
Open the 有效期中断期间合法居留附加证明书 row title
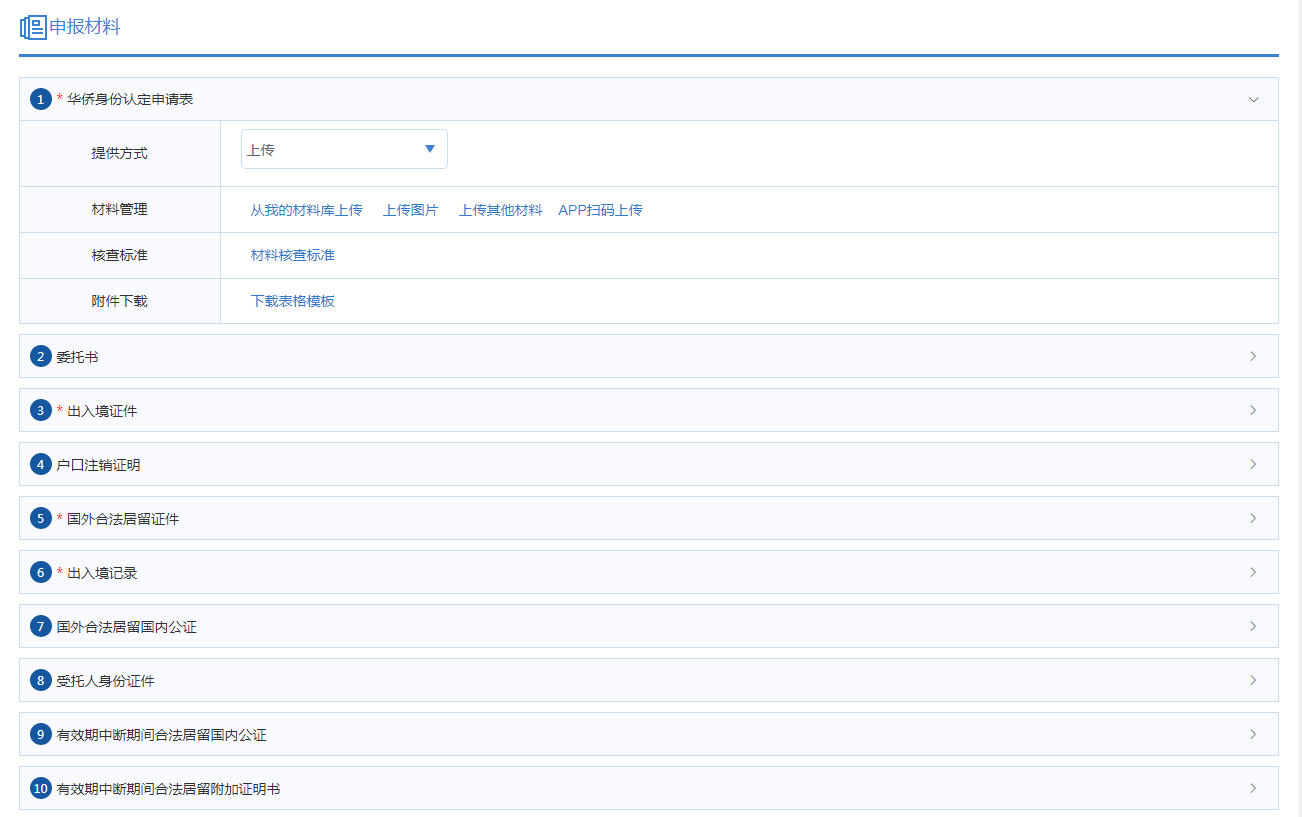[168, 789]
